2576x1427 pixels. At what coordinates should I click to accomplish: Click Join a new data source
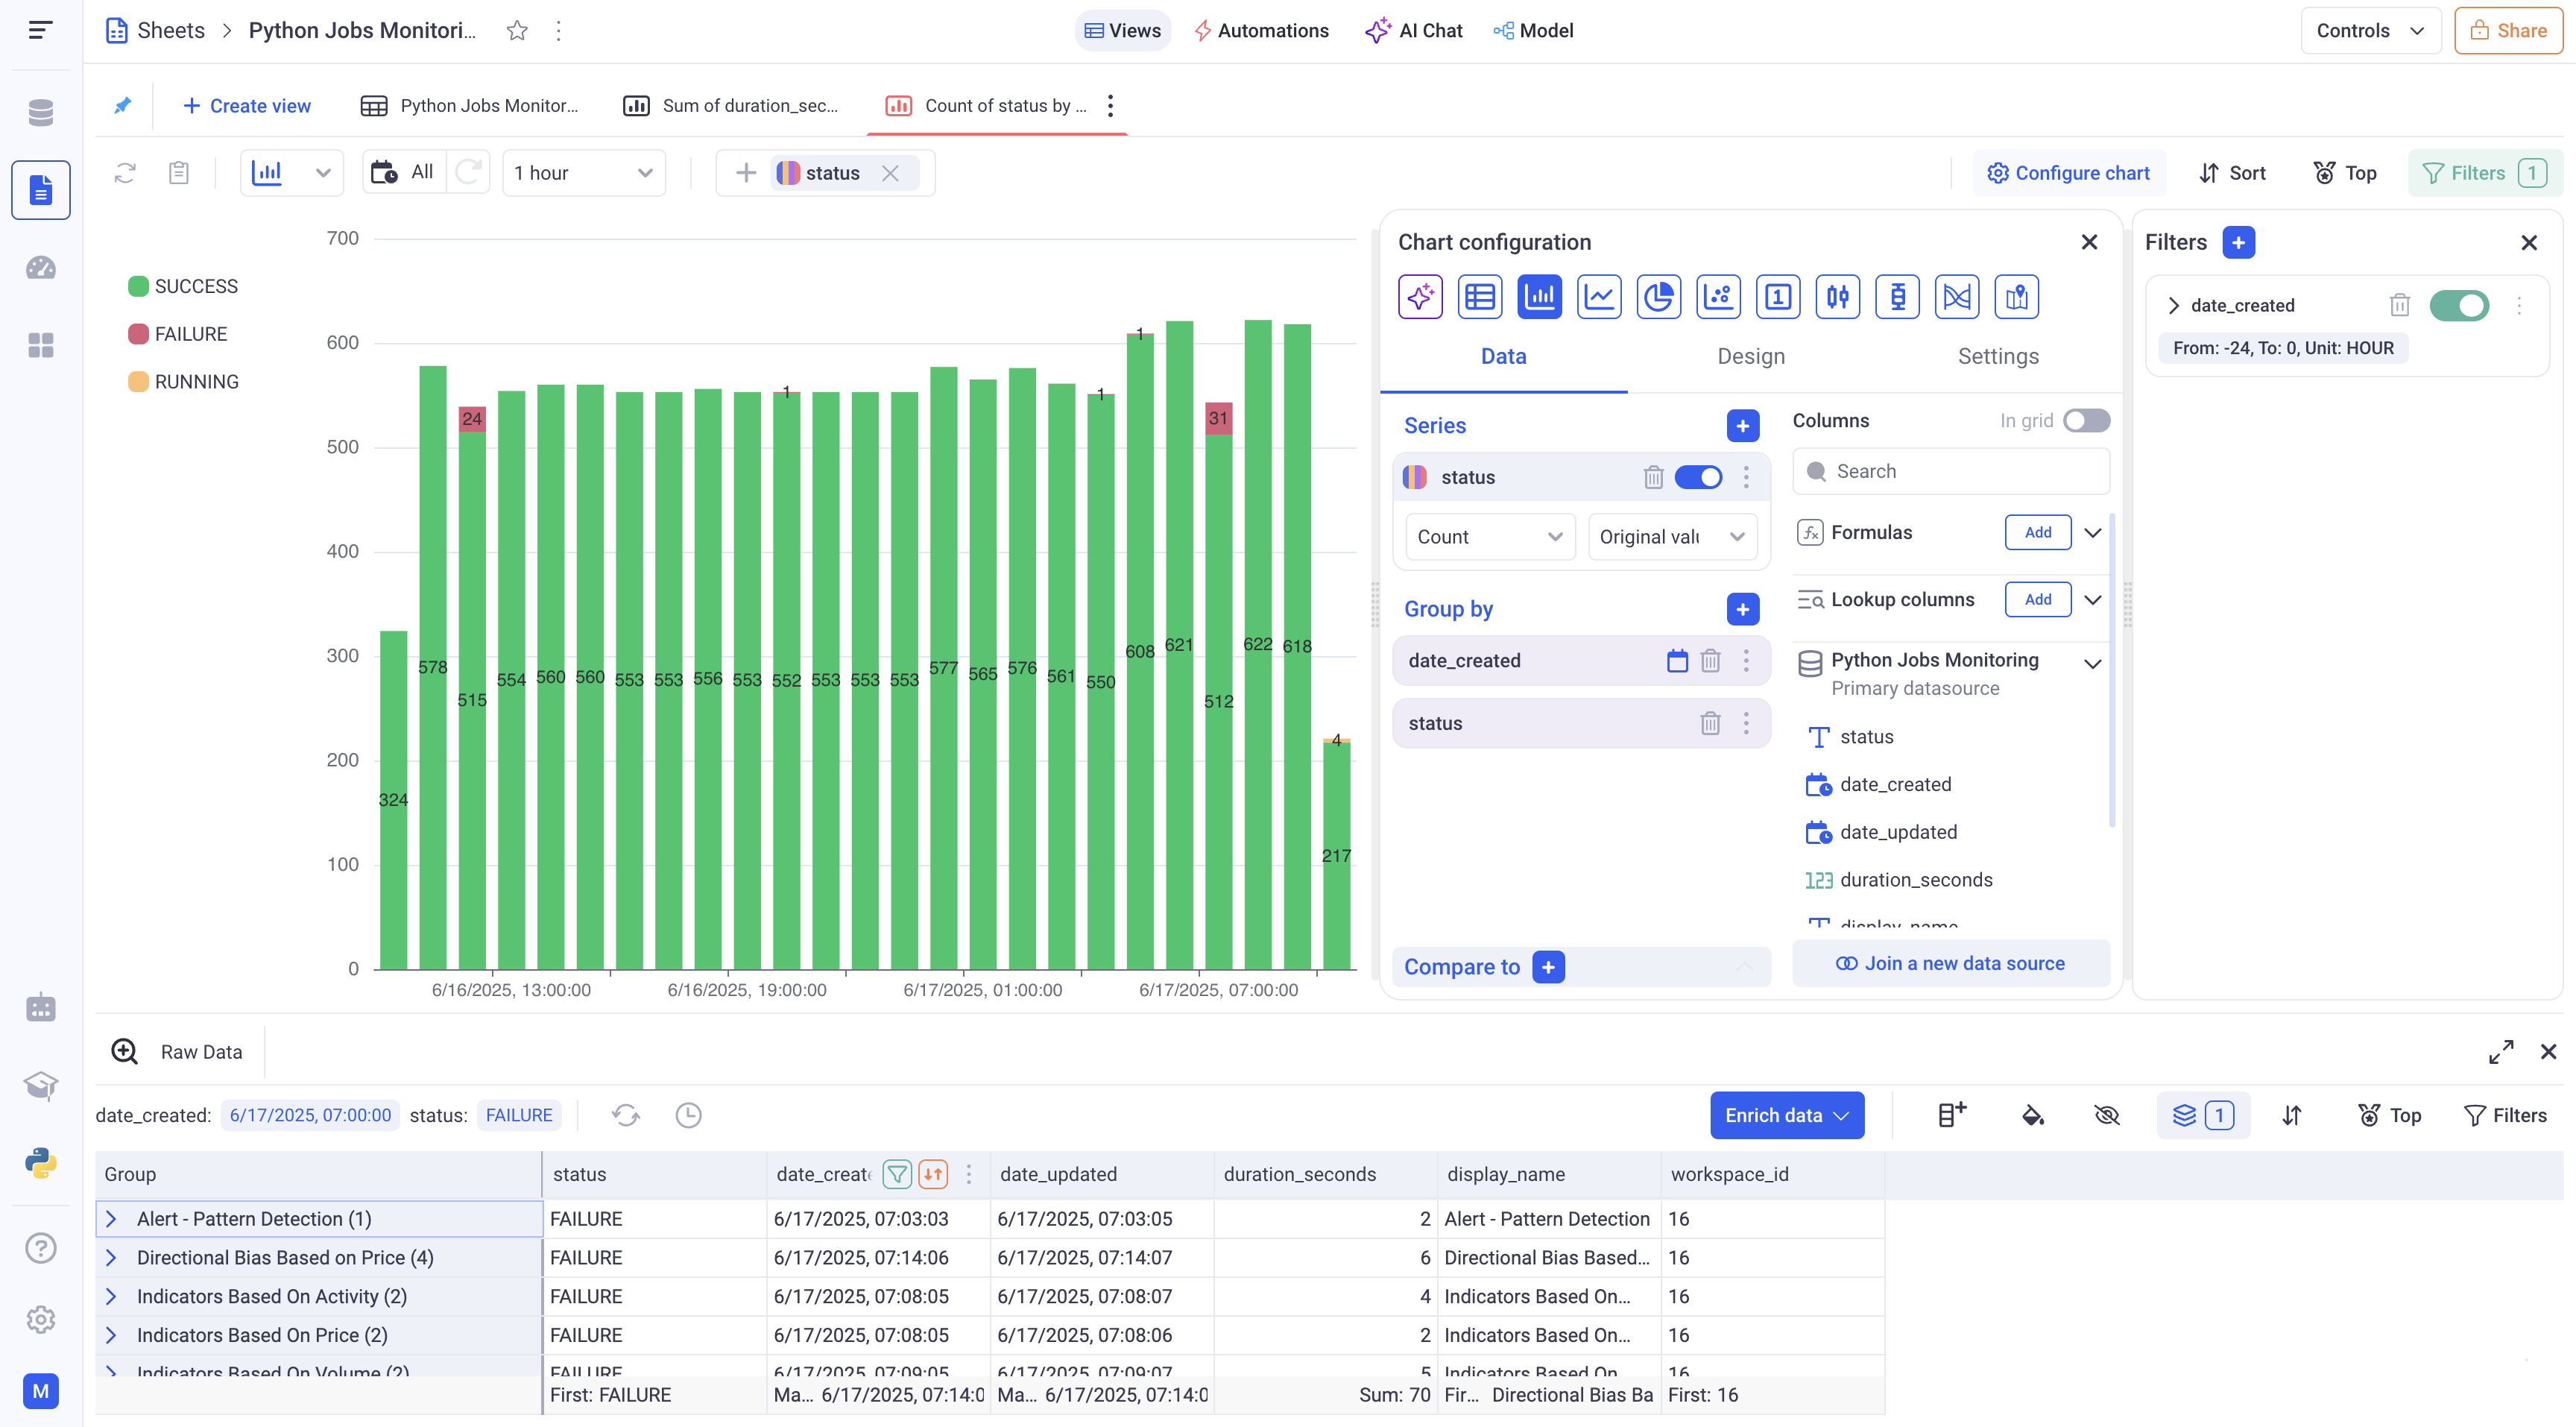pyautogui.click(x=1950, y=963)
